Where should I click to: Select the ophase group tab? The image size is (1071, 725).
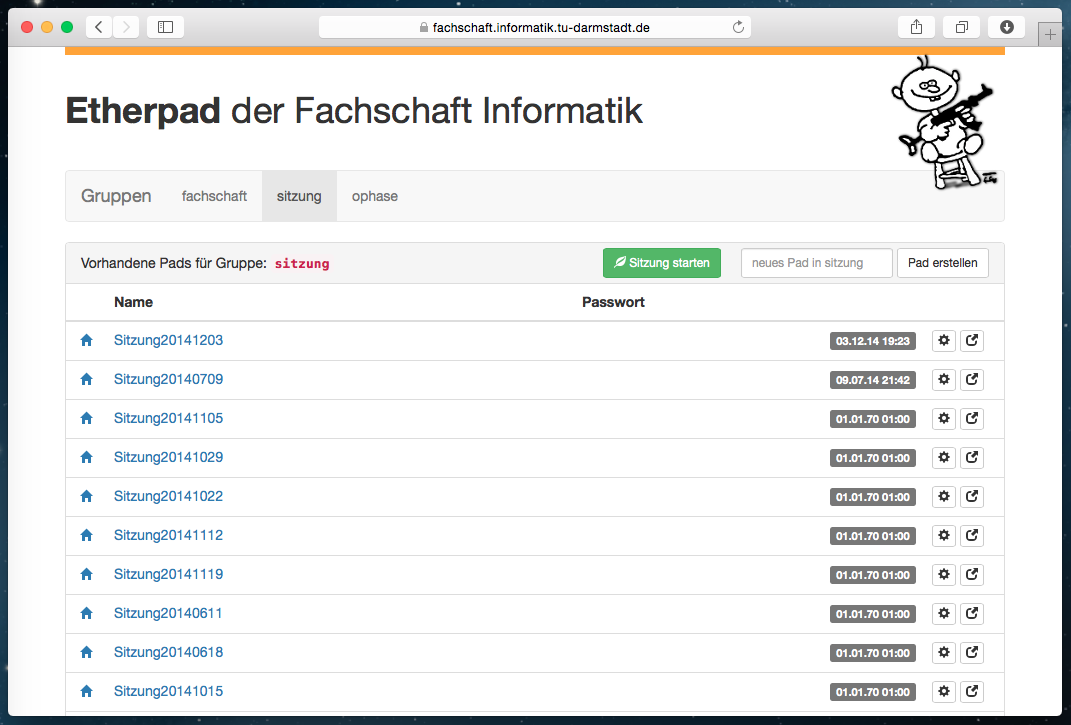[x=375, y=196]
